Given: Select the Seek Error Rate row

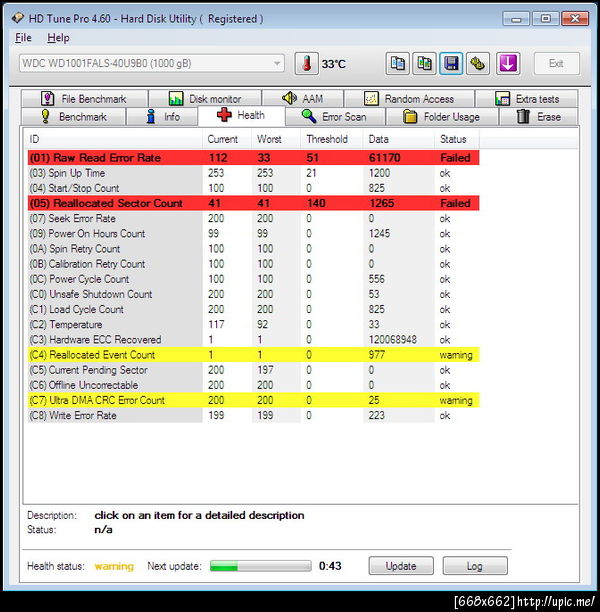Looking at the screenshot, I should (x=253, y=218).
